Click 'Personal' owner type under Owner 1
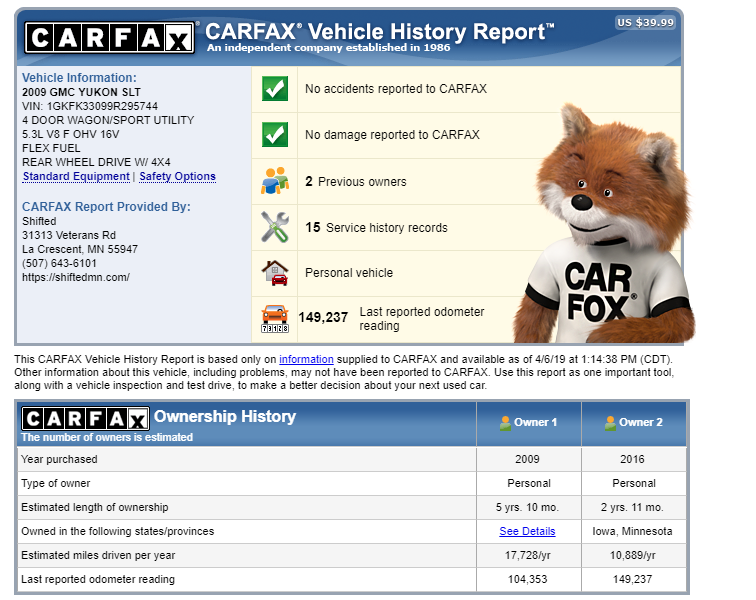 pyautogui.click(x=529, y=483)
